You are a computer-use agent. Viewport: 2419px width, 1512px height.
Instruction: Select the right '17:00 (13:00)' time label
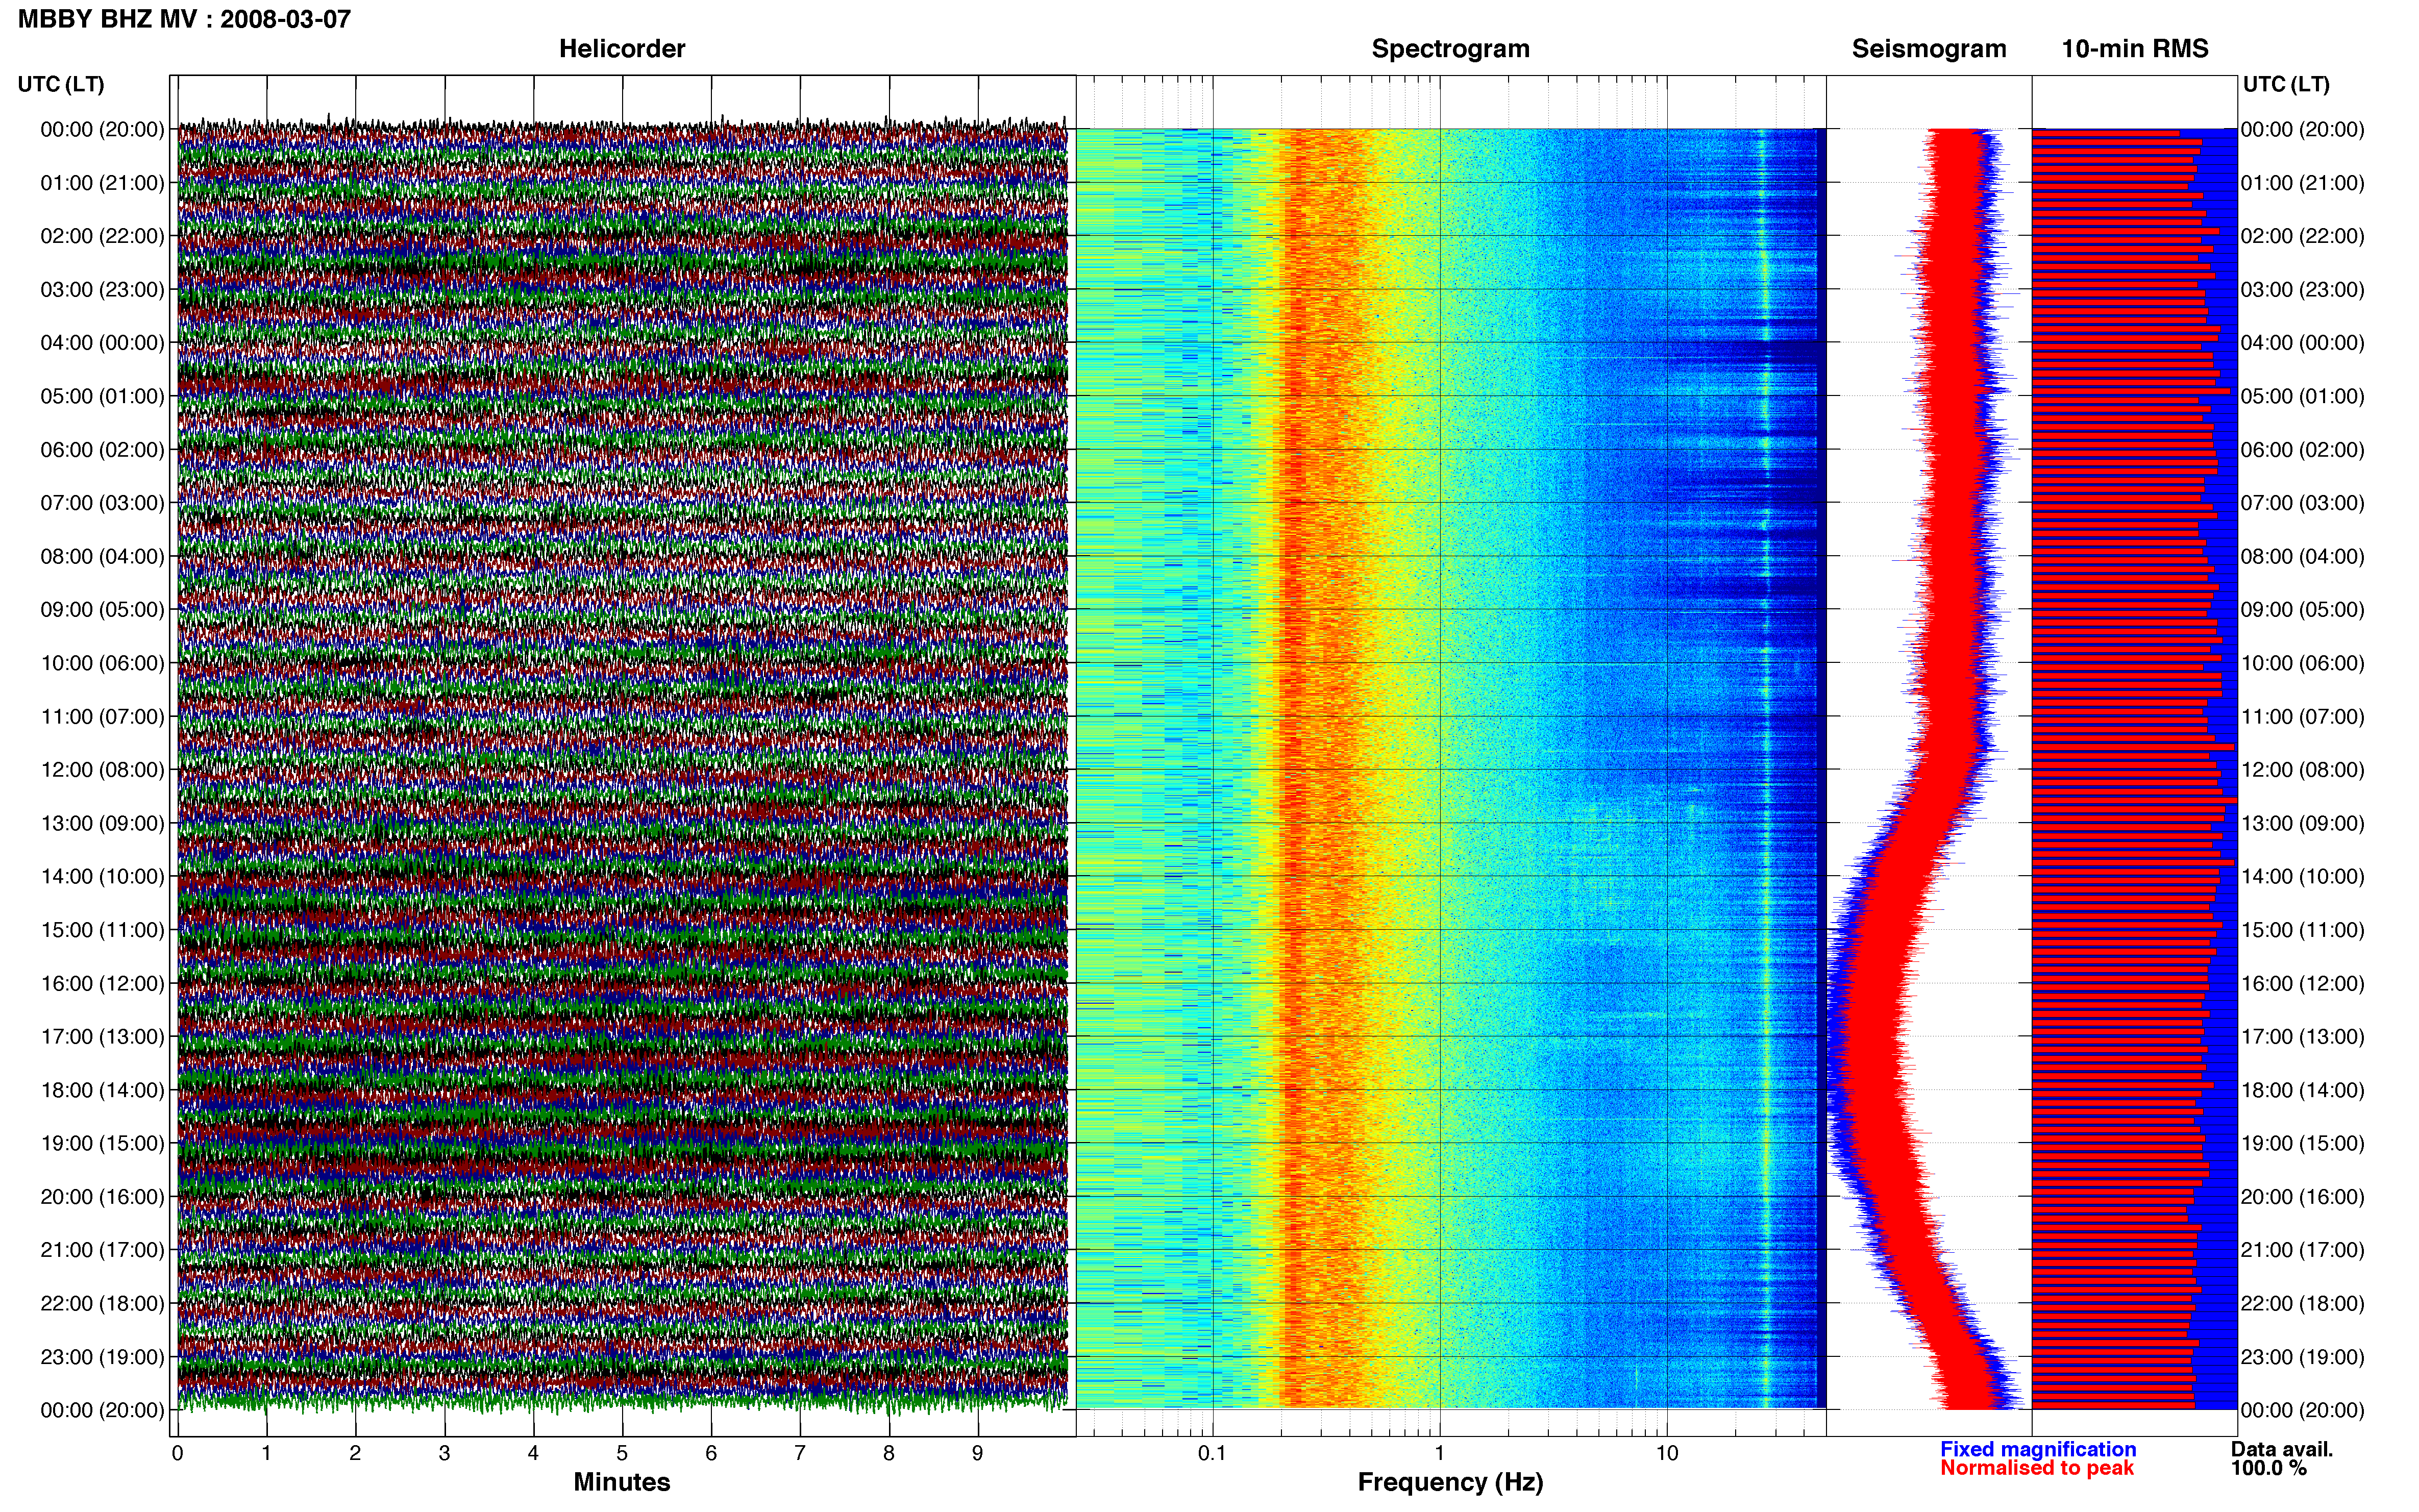2302,1037
